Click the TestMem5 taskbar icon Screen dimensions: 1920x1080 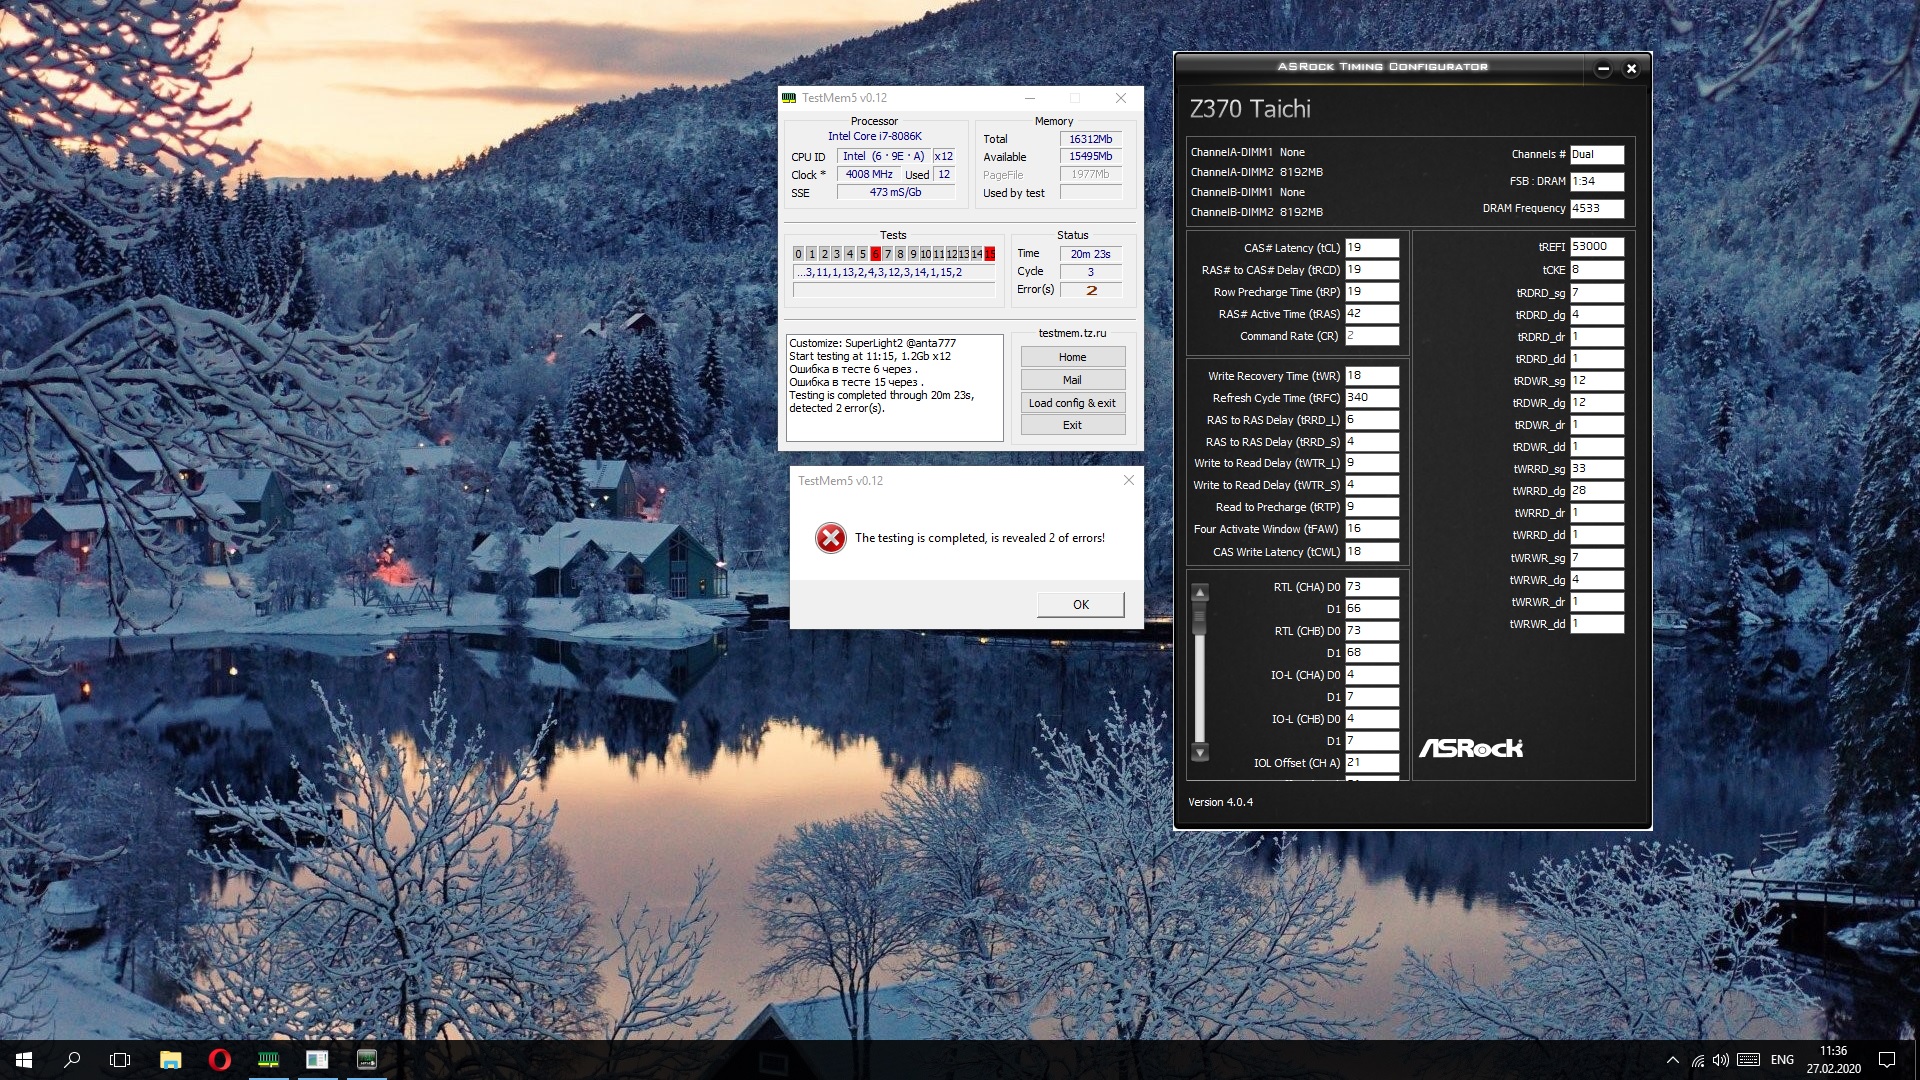[x=268, y=1060]
